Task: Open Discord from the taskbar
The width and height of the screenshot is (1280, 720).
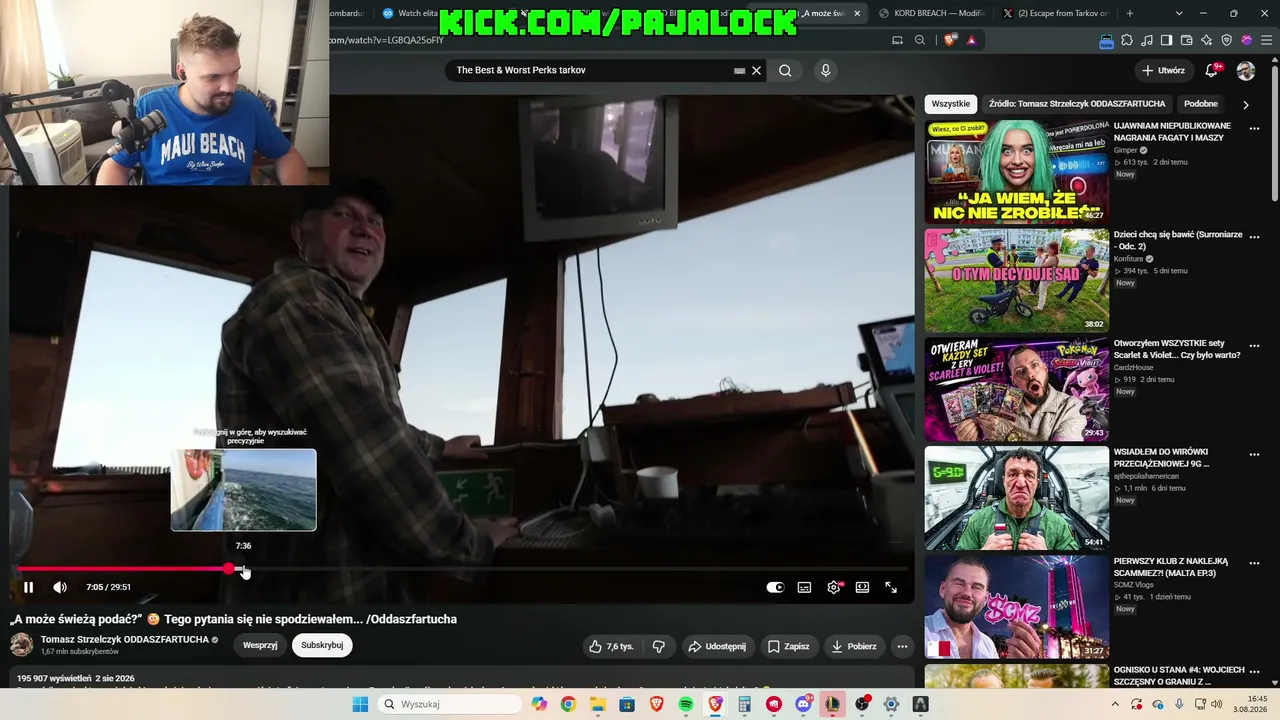Action: point(804,704)
